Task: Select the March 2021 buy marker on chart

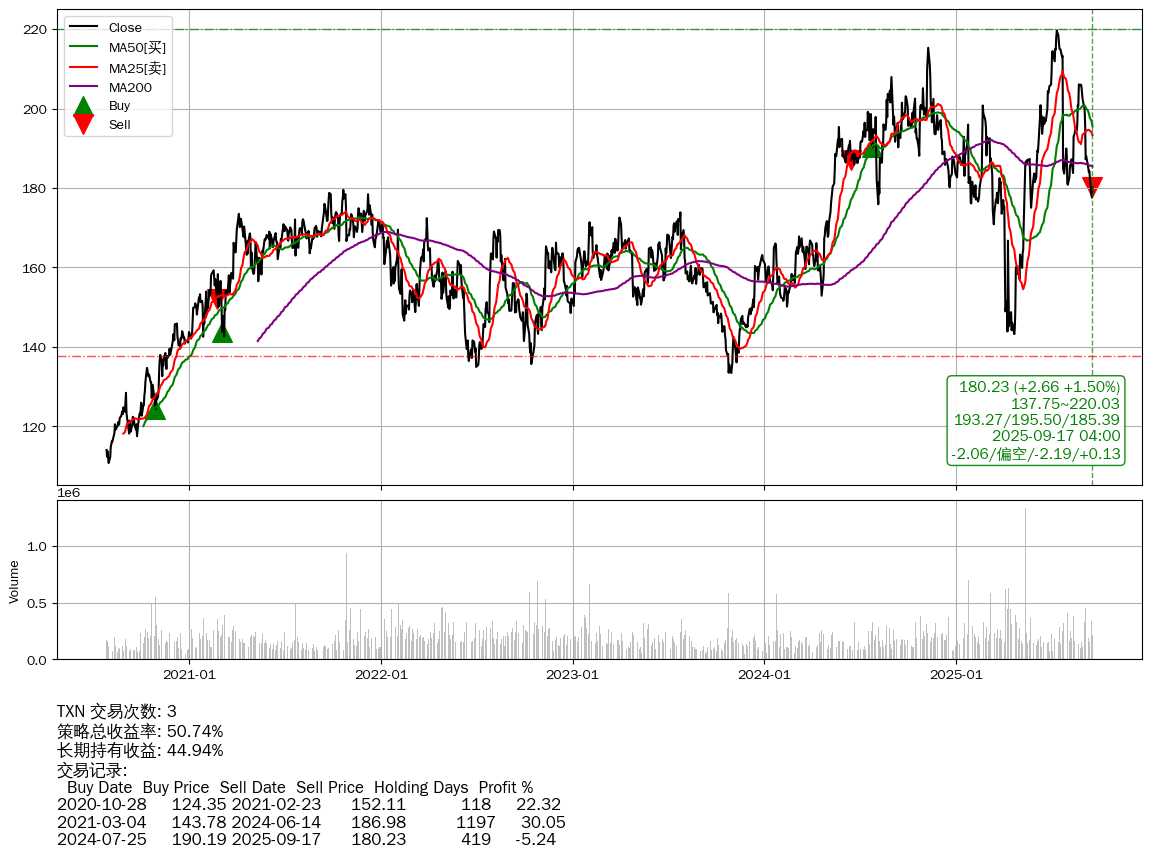Action: [222, 332]
